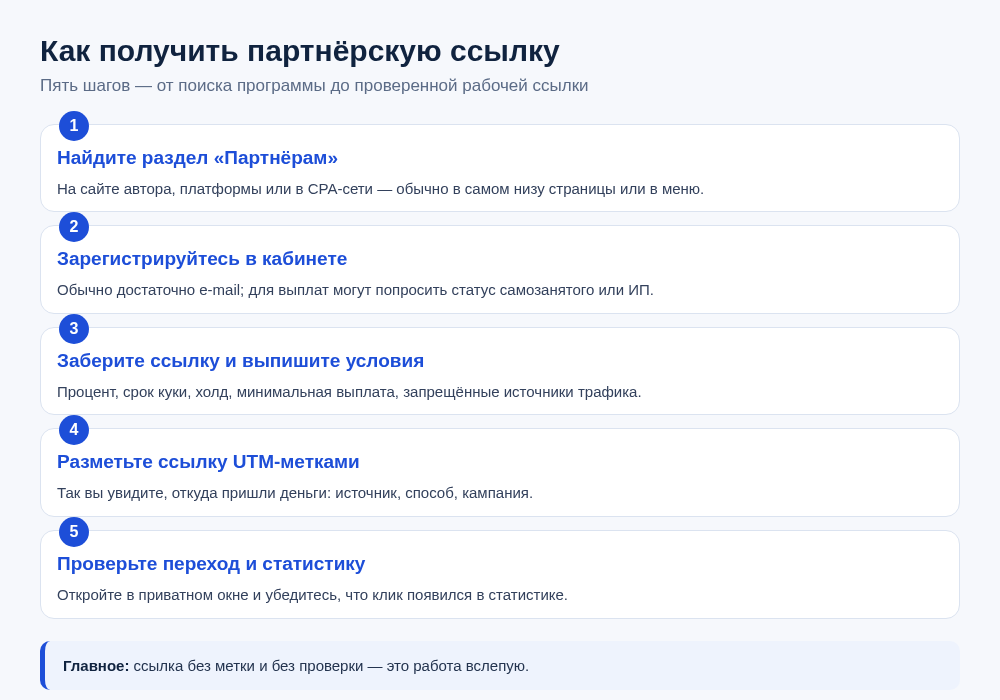
Task: Click the step 4 number badge
Action: point(74,430)
